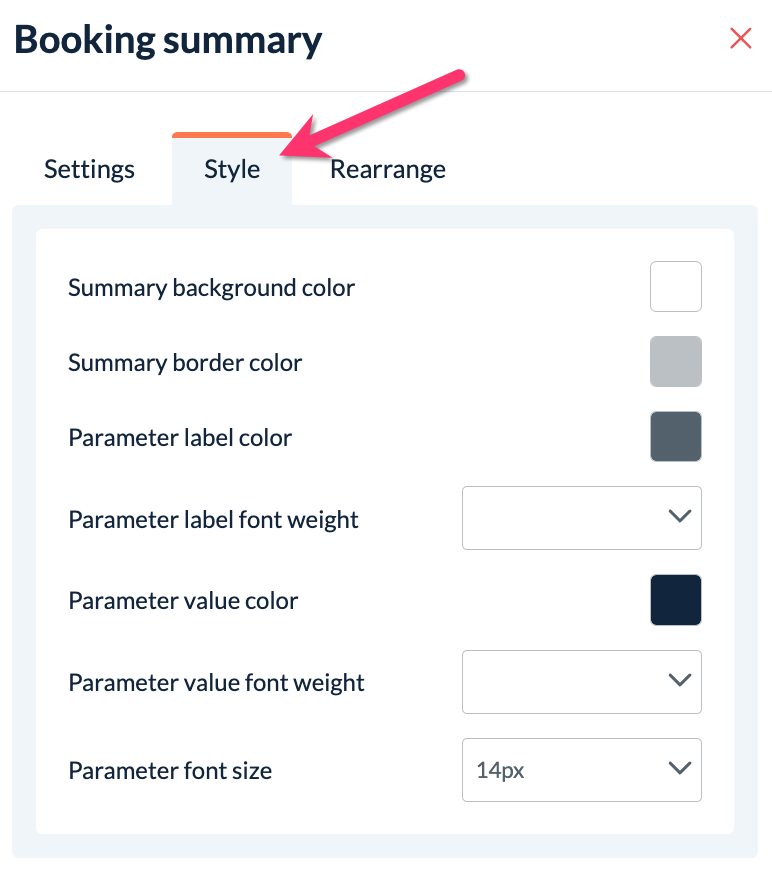Screen dimensions: 772x870
Task: Click the "Parameter value color" label text
Action: tap(183, 601)
